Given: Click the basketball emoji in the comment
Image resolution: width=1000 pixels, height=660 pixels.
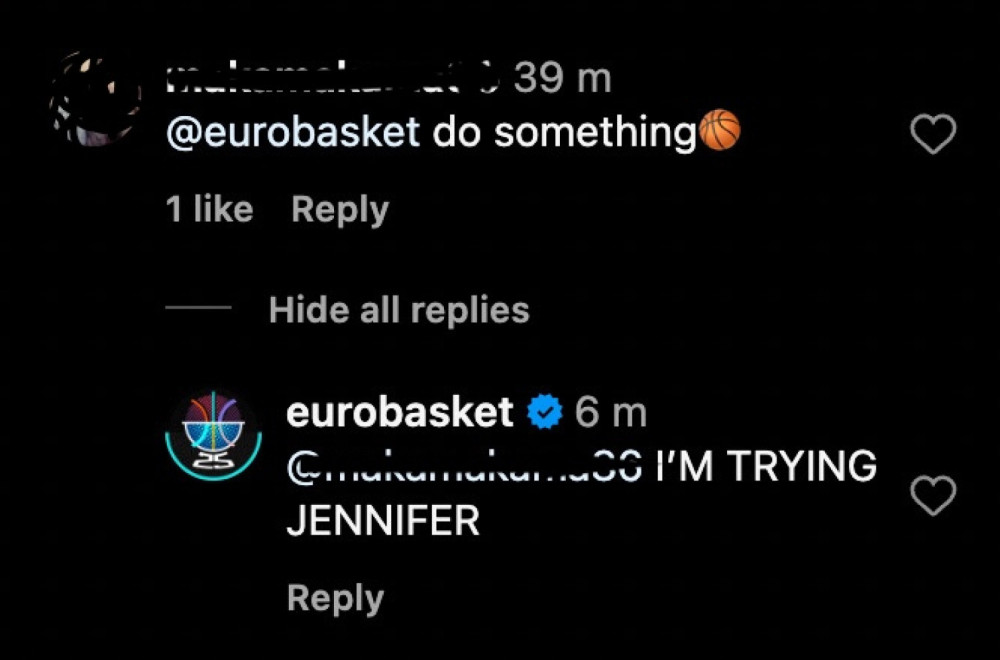Looking at the screenshot, I should 719,132.
